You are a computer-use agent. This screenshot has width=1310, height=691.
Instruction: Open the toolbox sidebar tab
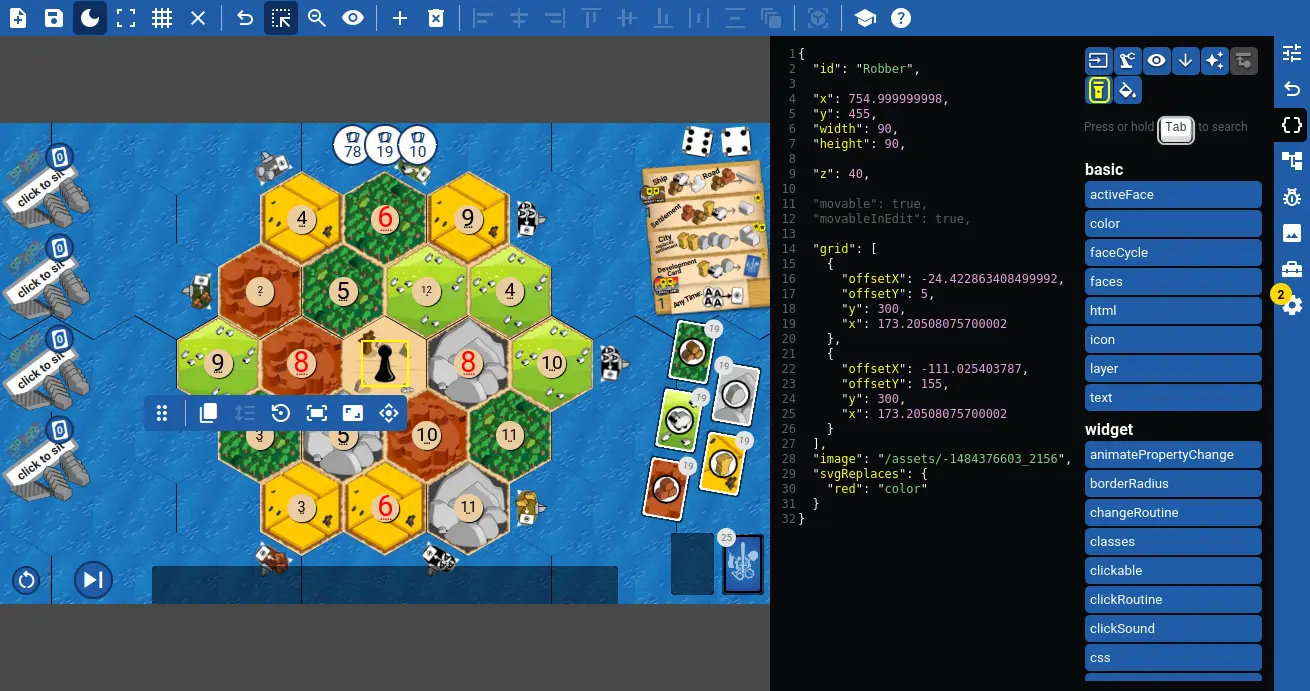coord(1292,269)
